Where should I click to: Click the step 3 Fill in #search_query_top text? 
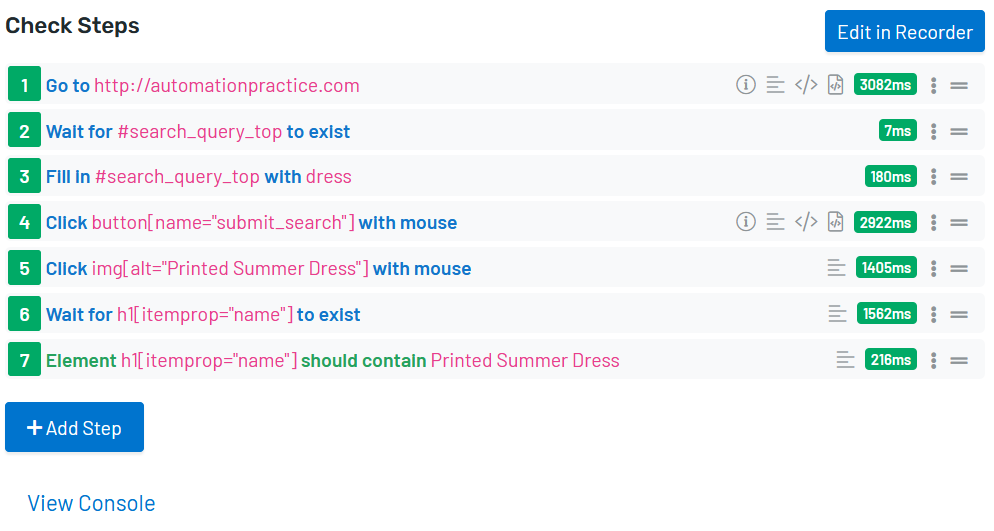[152, 177]
